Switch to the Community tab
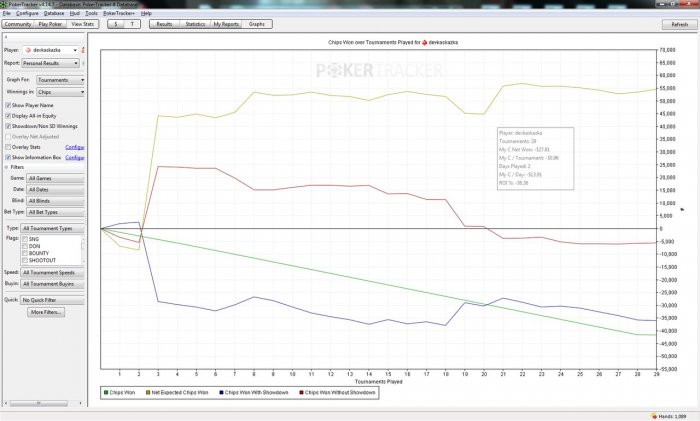Viewport: 700px width, 421px height. coord(18,24)
